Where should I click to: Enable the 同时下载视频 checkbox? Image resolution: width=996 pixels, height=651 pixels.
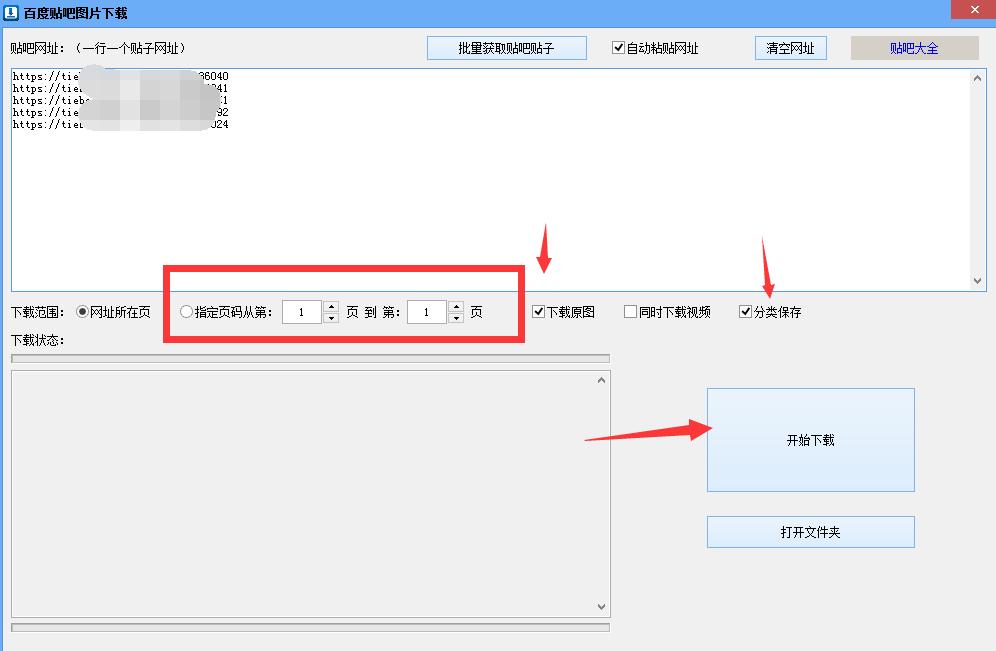pyautogui.click(x=630, y=312)
